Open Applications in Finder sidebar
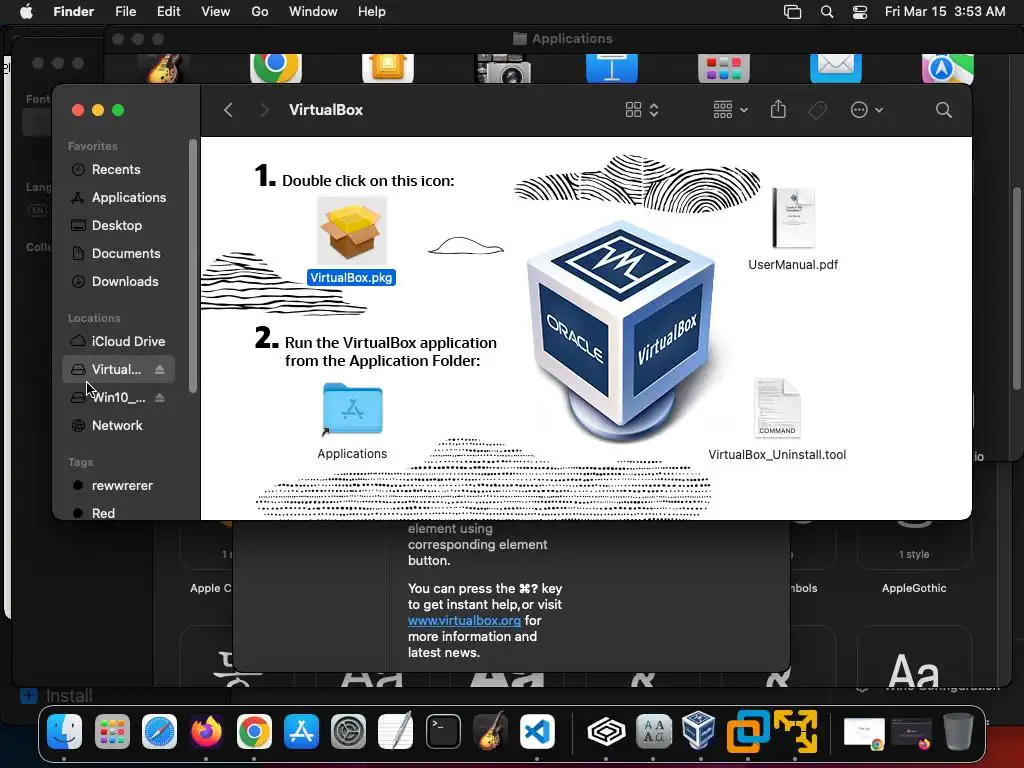The width and height of the screenshot is (1024, 768). click(118, 197)
